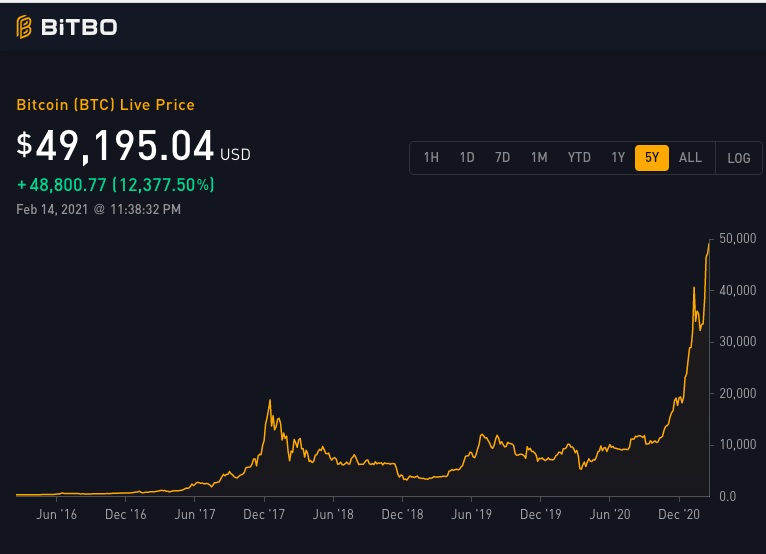This screenshot has width=766, height=554.
Task: Click the +48,800.77 (12,377.50%) change text
Action: click(115, 185)
